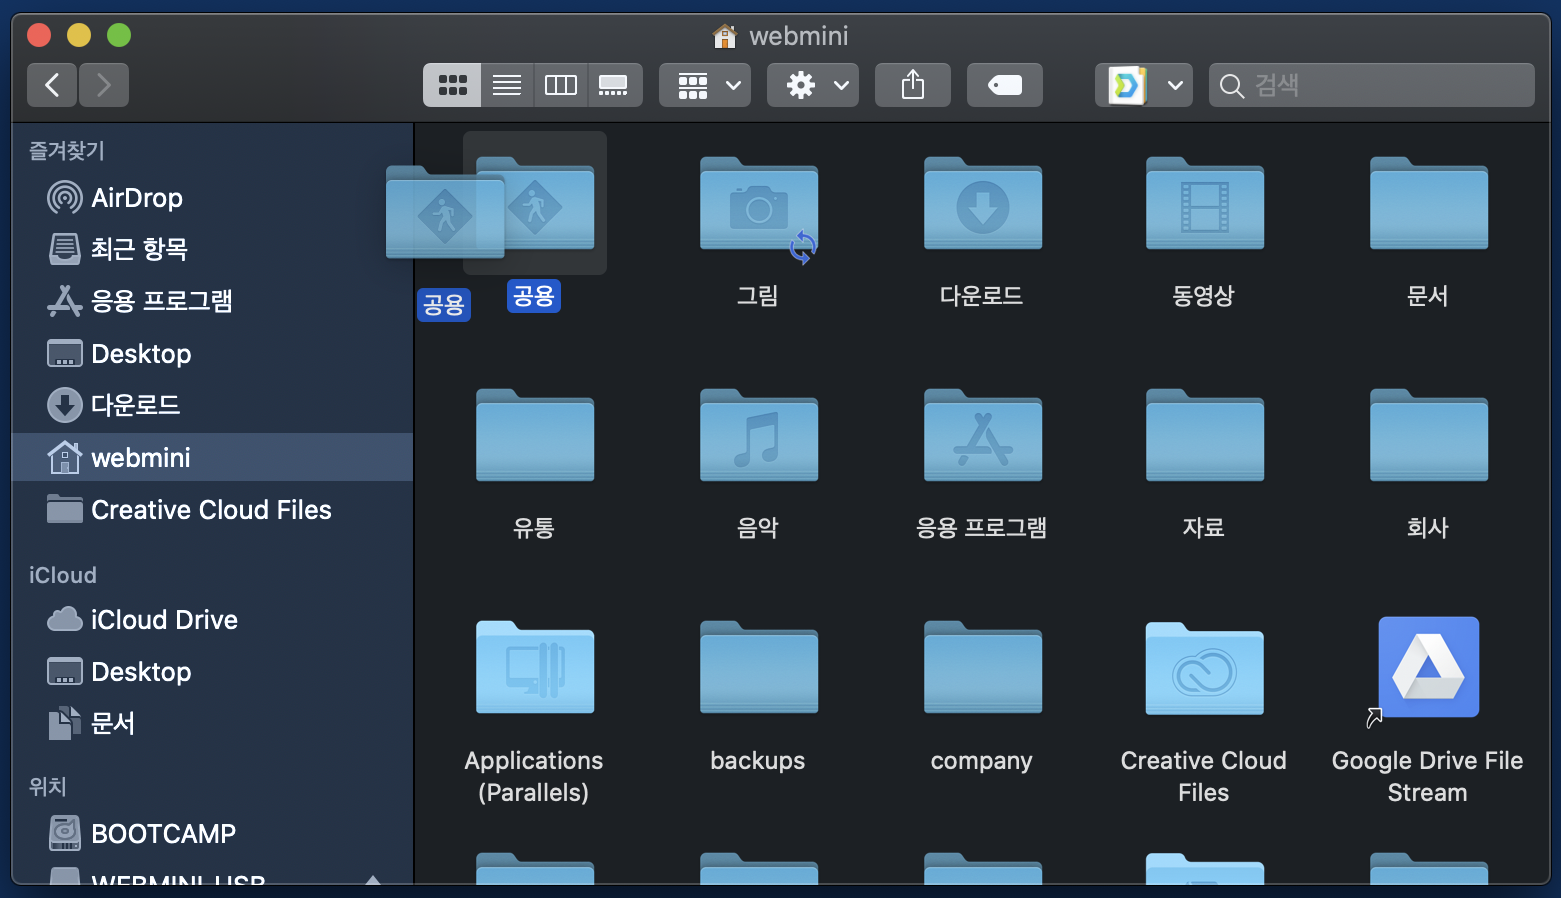
Task: Open the toolbar app extension dropdown
Action: [1144, 85]
